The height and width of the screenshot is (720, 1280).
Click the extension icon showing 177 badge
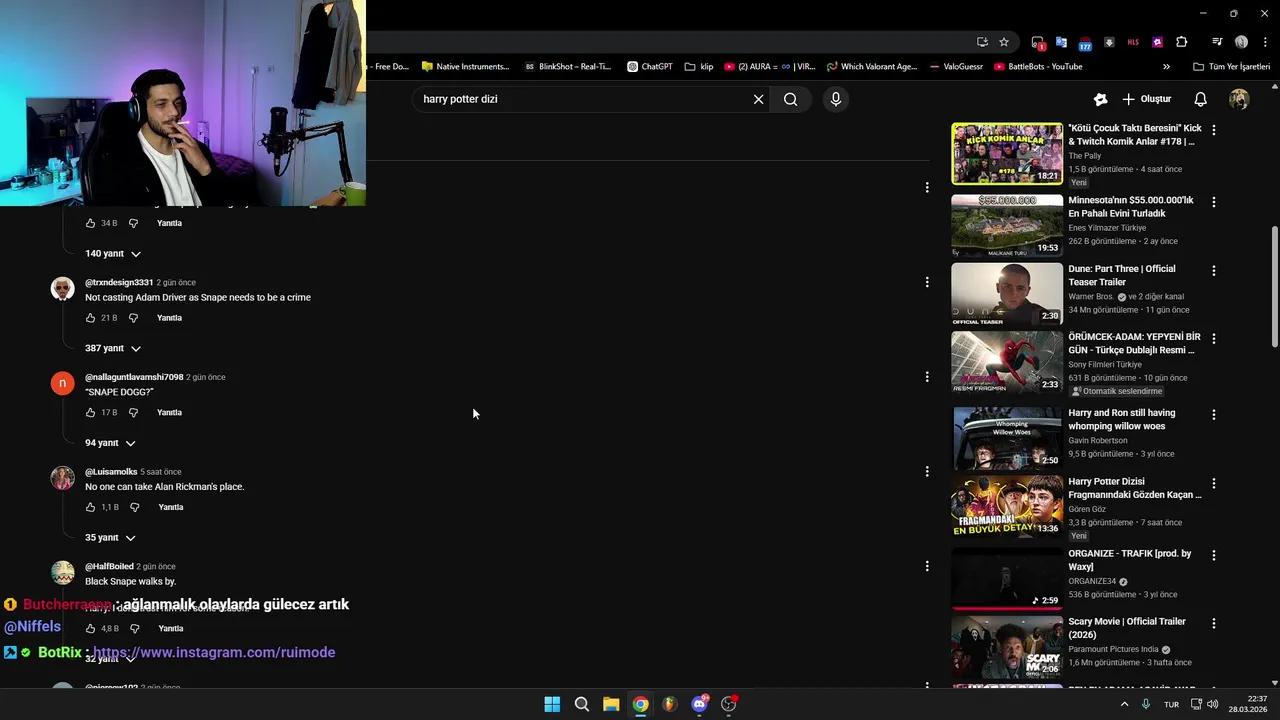1085,43
